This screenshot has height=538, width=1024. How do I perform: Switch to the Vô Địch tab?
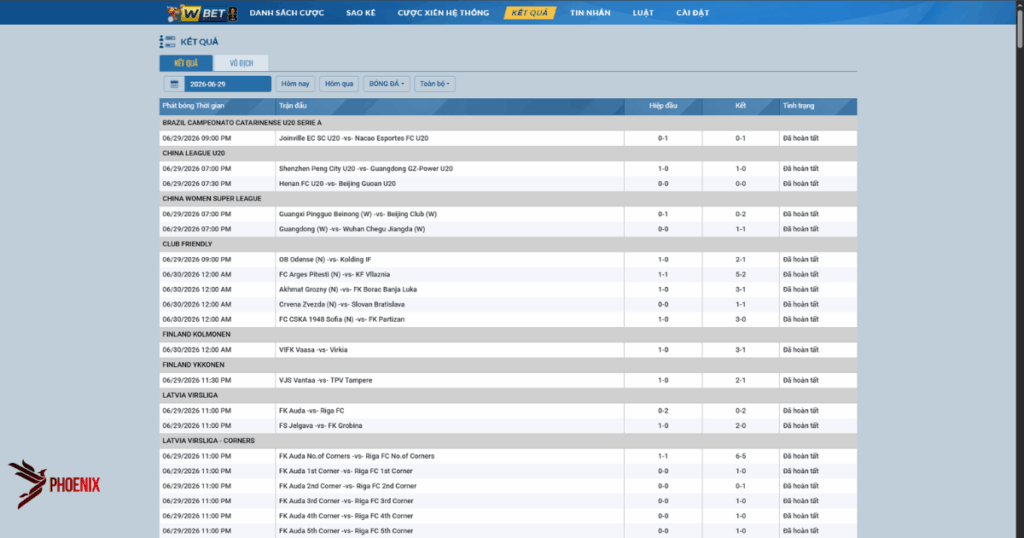pos(241,63)
